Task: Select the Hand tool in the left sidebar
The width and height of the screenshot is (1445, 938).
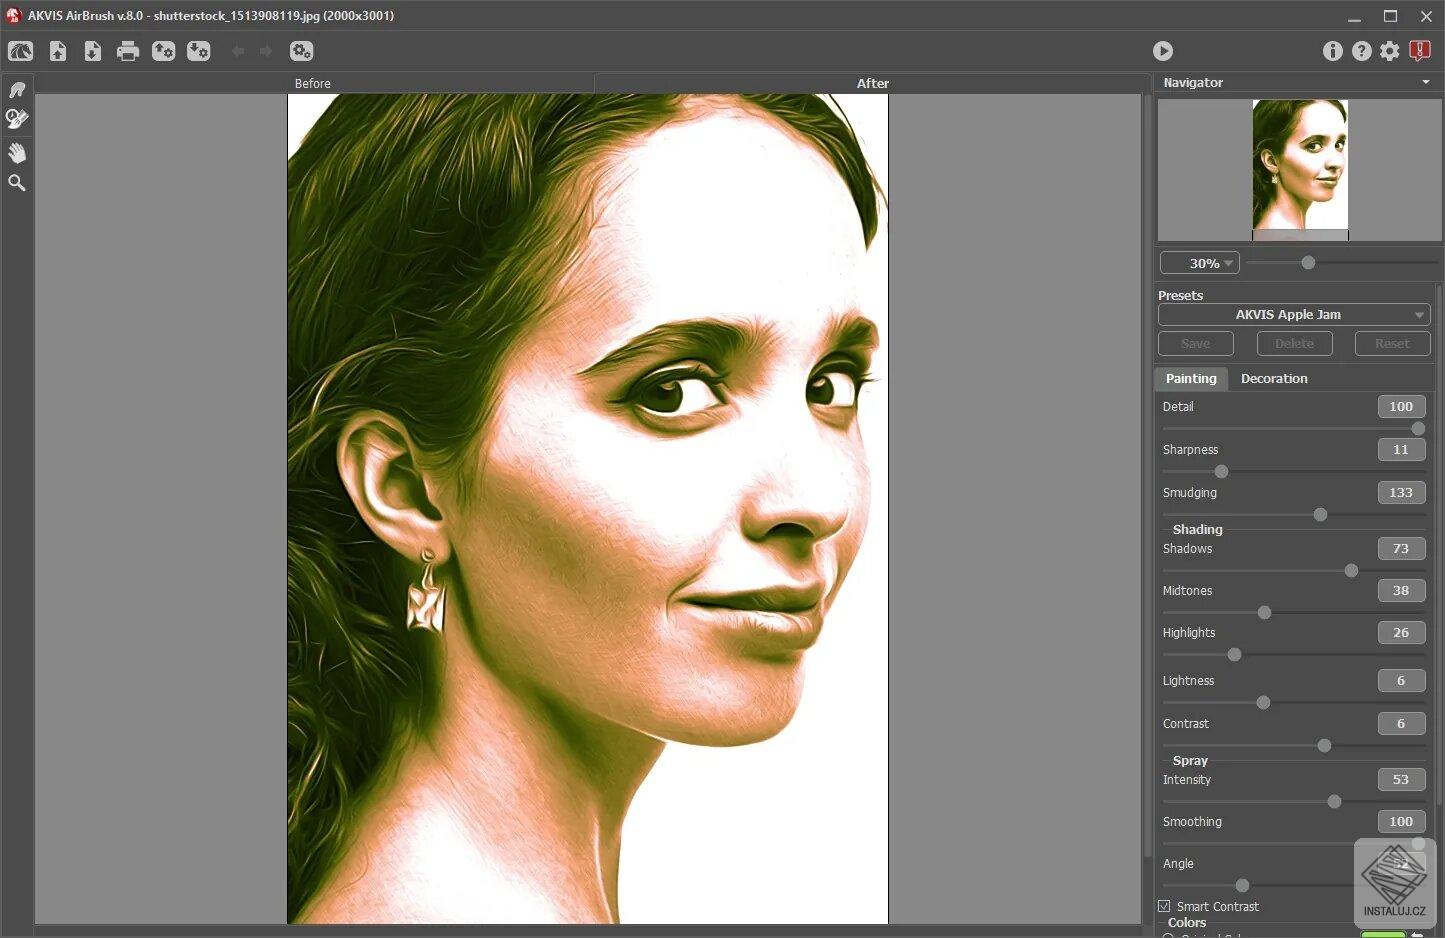Action: pyautogui.click(x=16, y=152)
